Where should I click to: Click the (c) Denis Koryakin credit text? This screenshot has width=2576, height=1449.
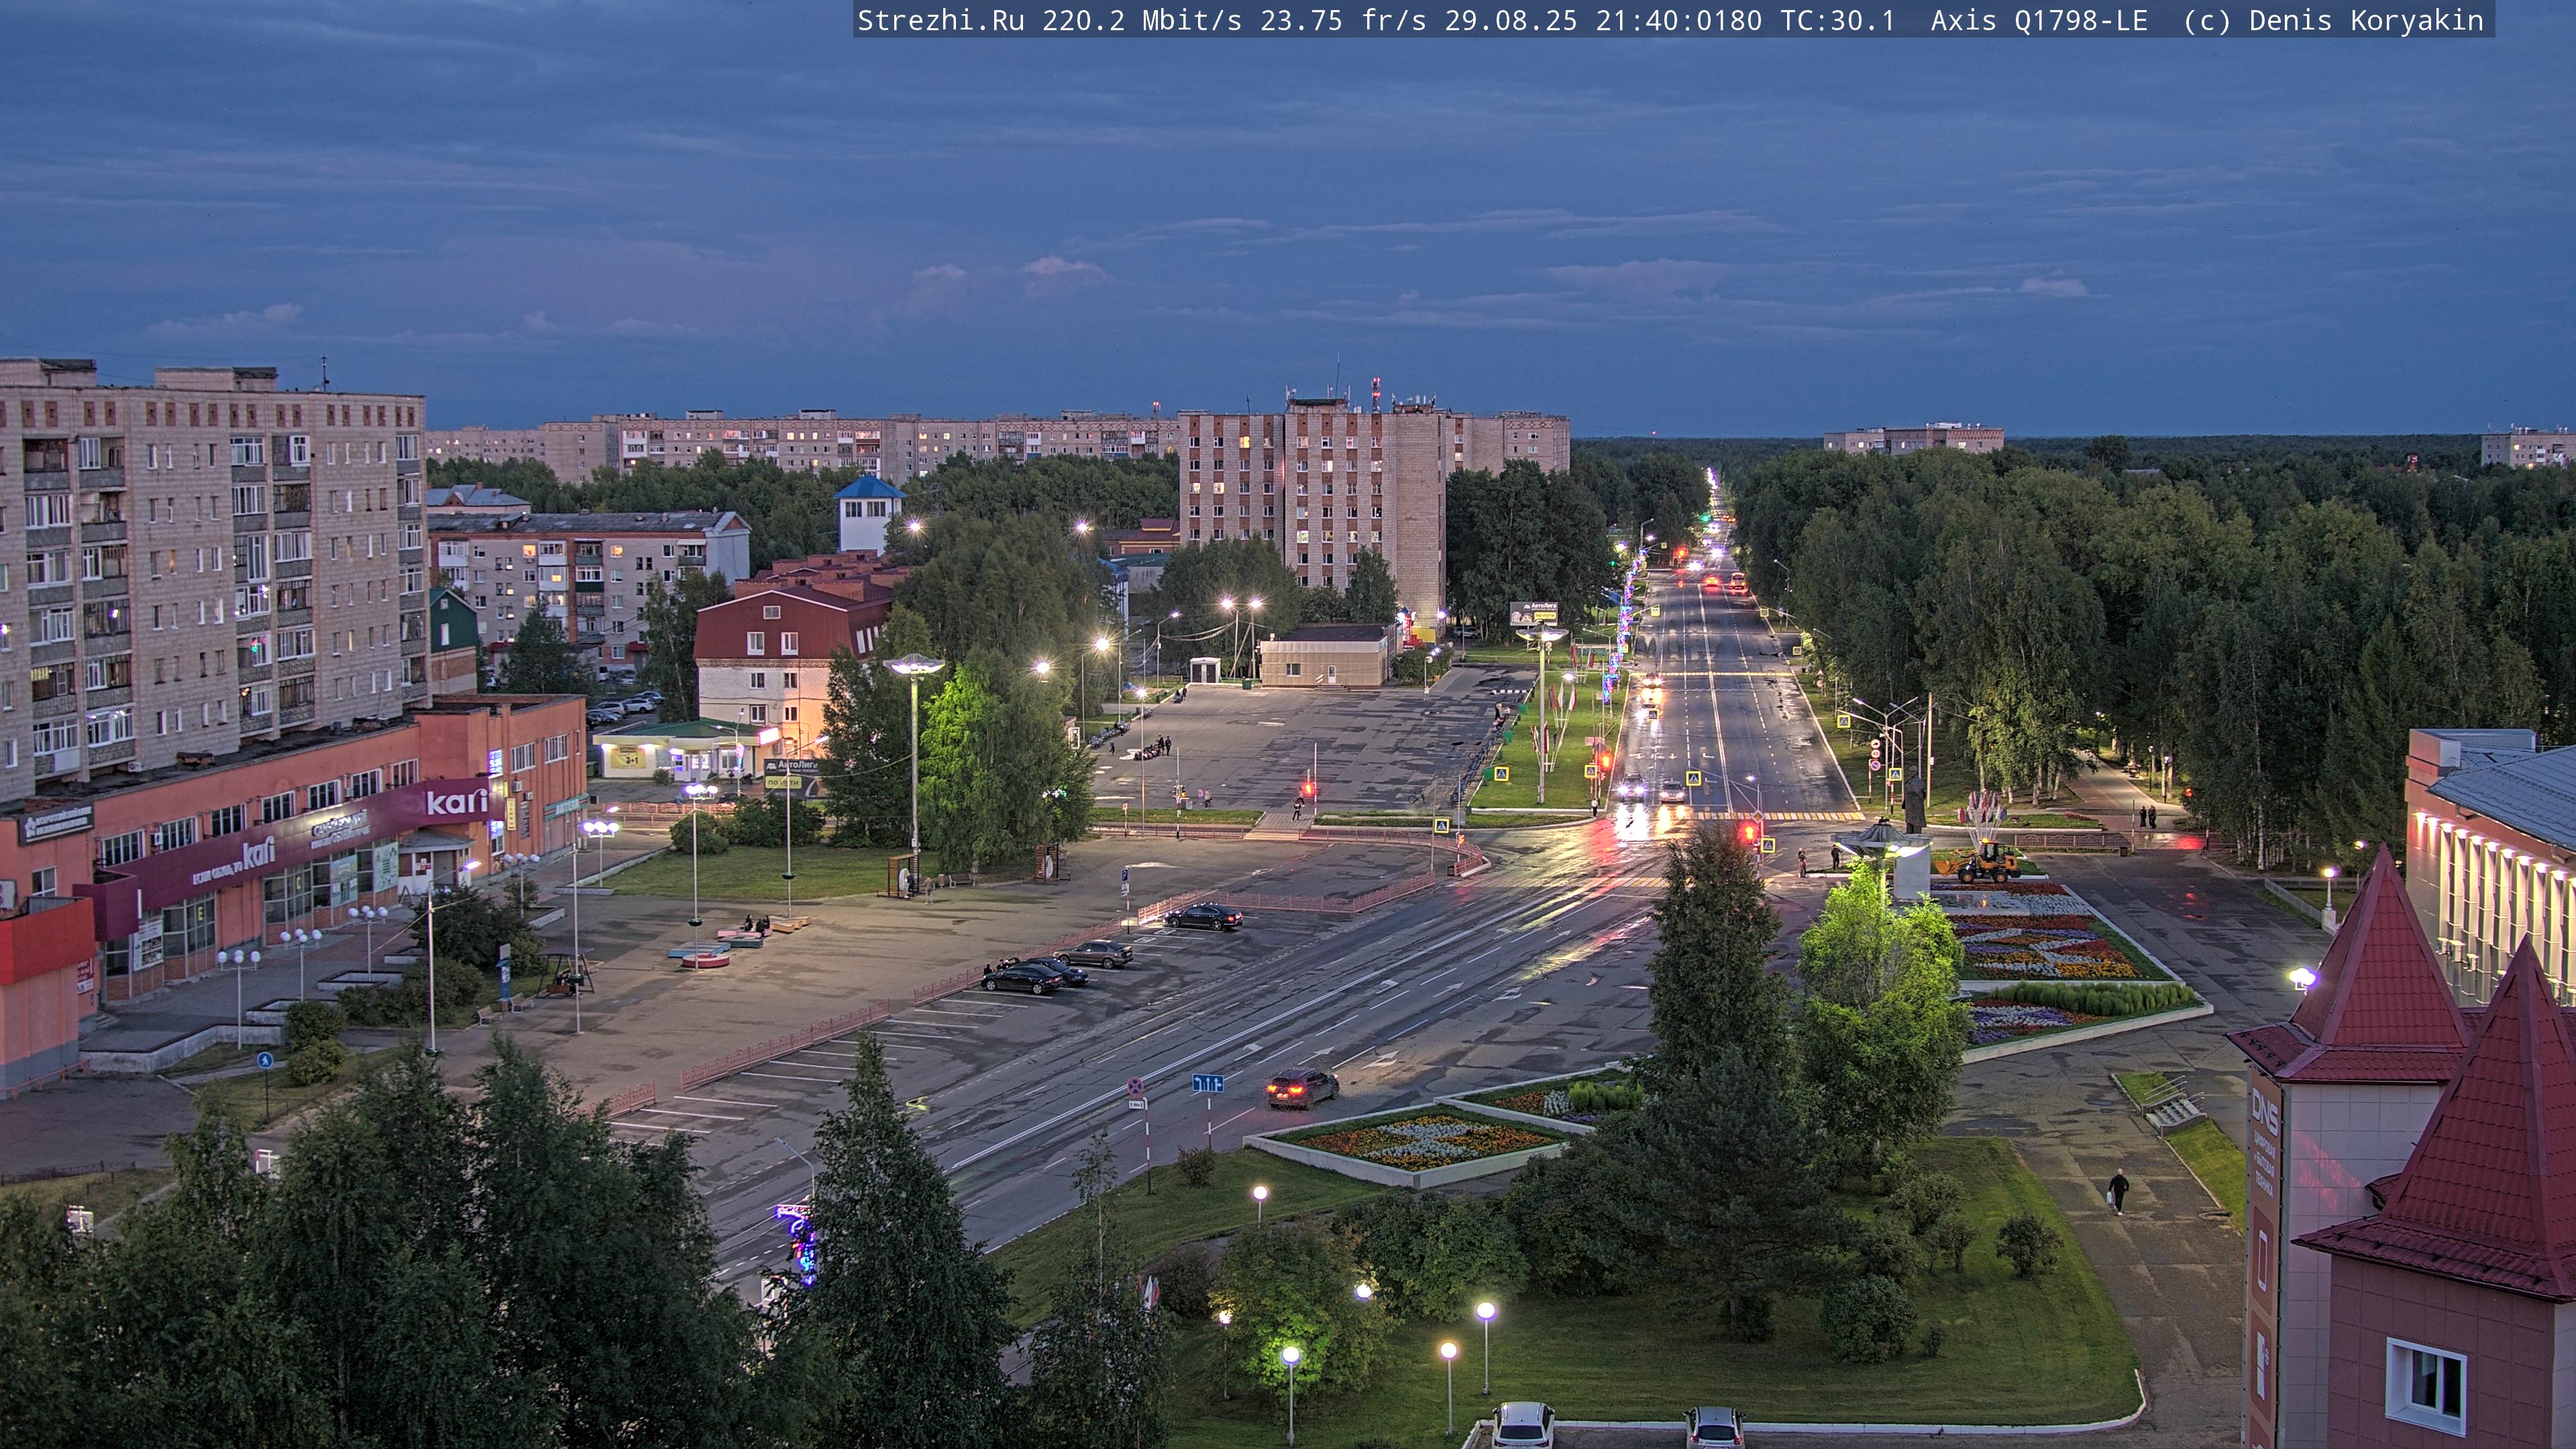click(x=2333, y=21)
